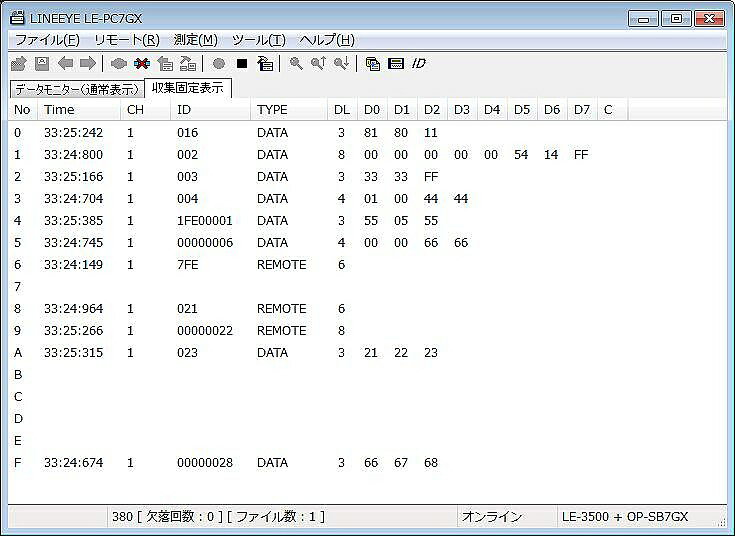Click empty row number B
Image resolution: width=735 pixels, height=536 pixels.
[x=18, y=375]
